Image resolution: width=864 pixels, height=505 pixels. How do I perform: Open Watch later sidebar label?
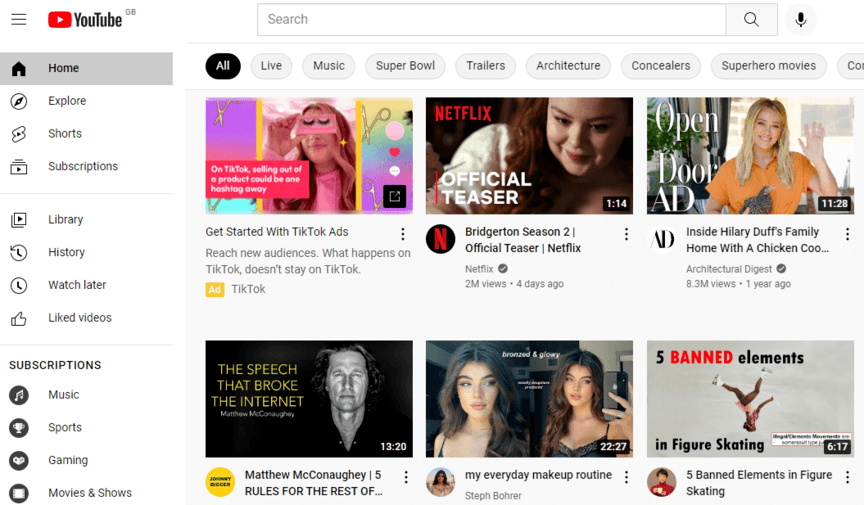(x=77, y=285)
